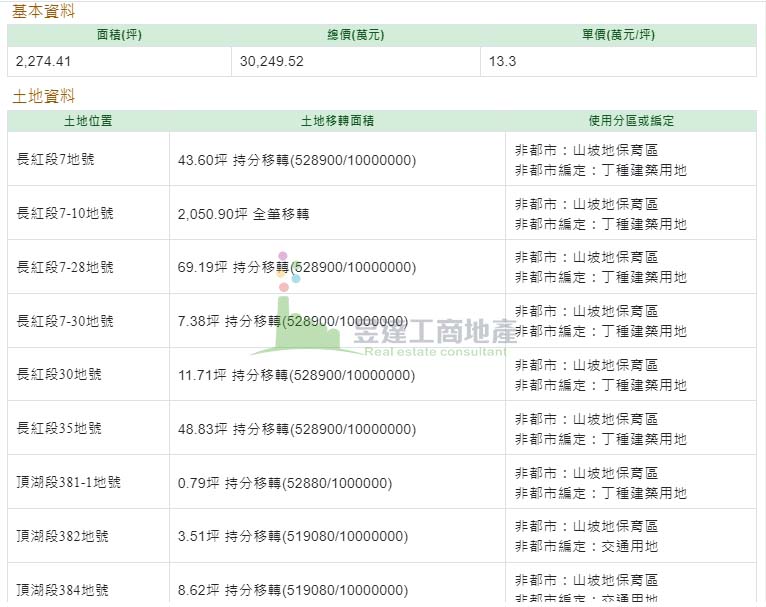The image size is (766, 607).
Task: Click the 長紅段7-28地號 land location cell
Action: 66,268
